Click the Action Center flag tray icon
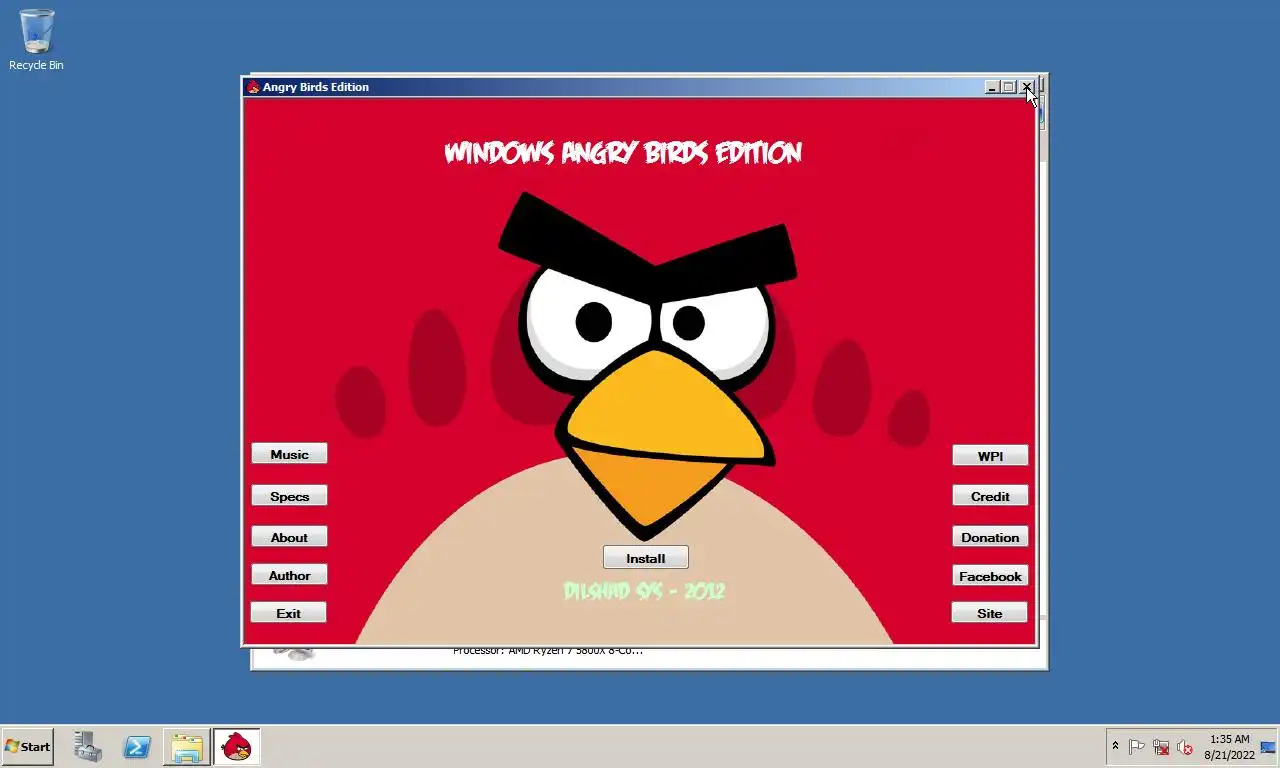The image size is (1280, 768). [1137, 747]
